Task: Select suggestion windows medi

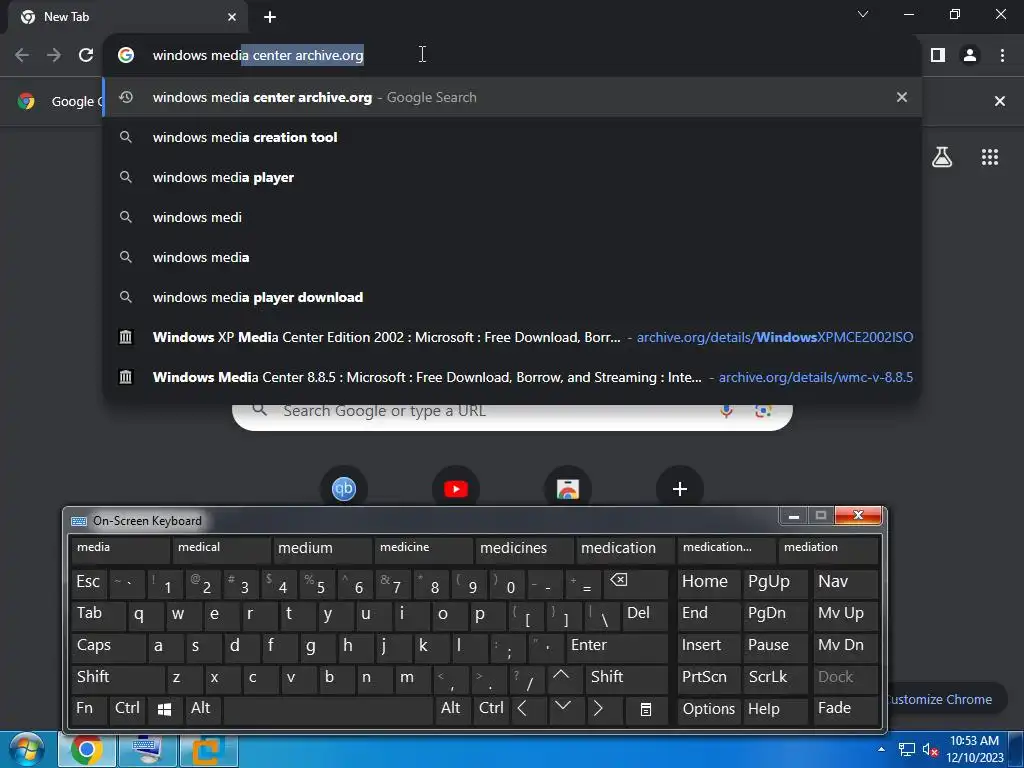Action: point(513,217)
